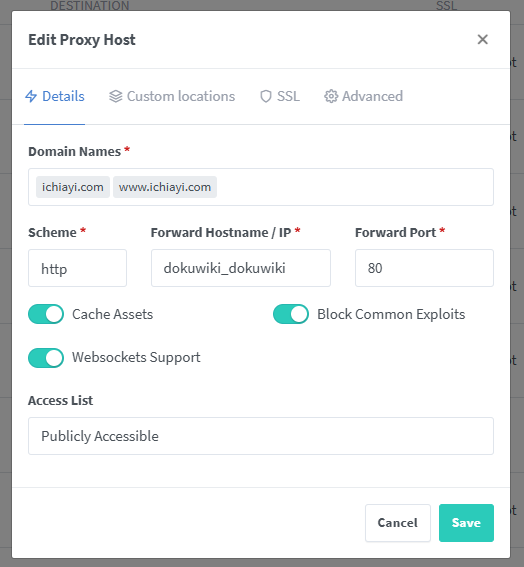Disable the Cache Assets toggle
Screen dimensions: 524x567
(x=46, y=314)
